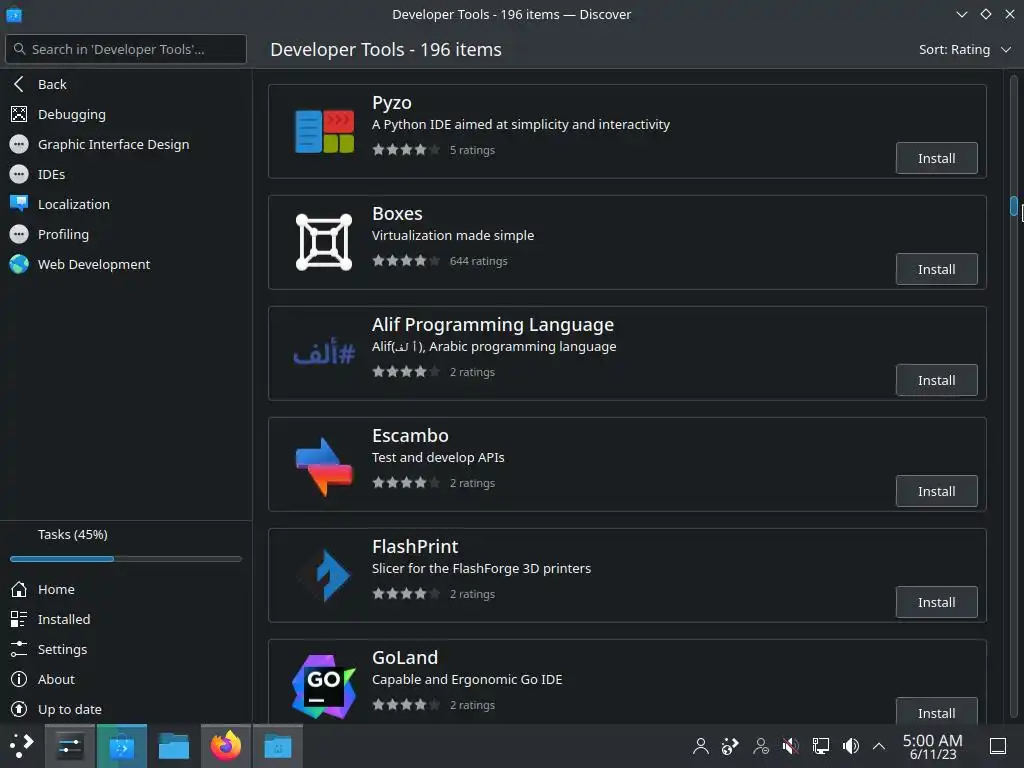
Task: Click the Show Desktop button in taskbar
Action: pyautogui.click(x=997, y=746)
